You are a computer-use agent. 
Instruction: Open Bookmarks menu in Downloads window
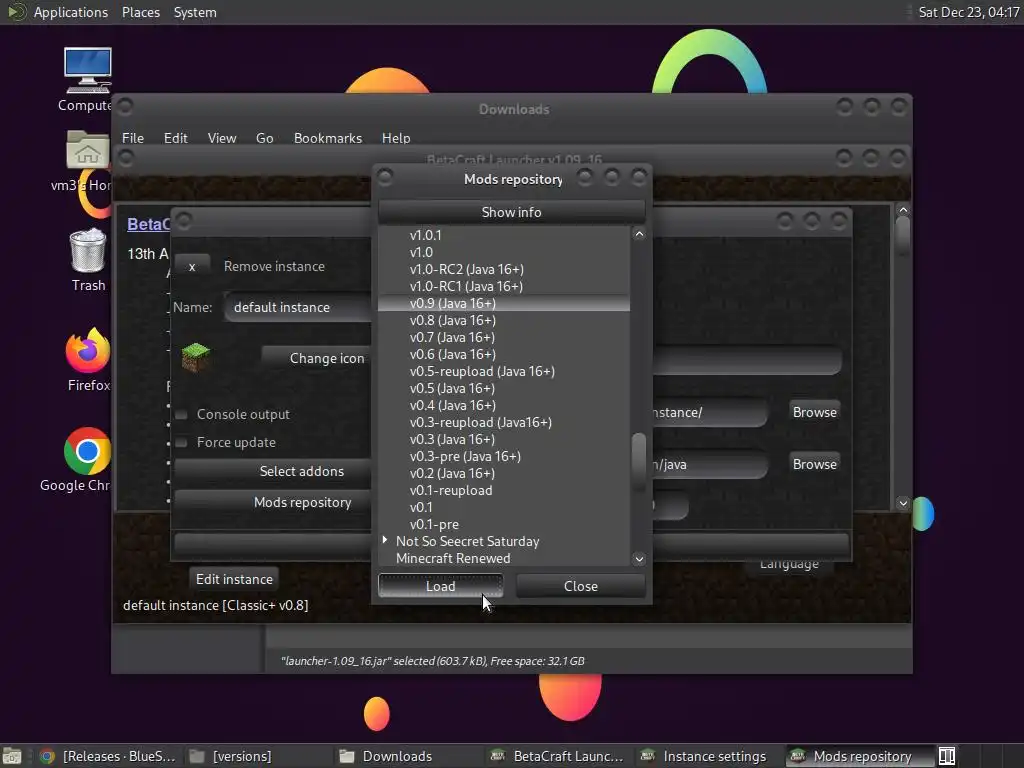point(327,138)
